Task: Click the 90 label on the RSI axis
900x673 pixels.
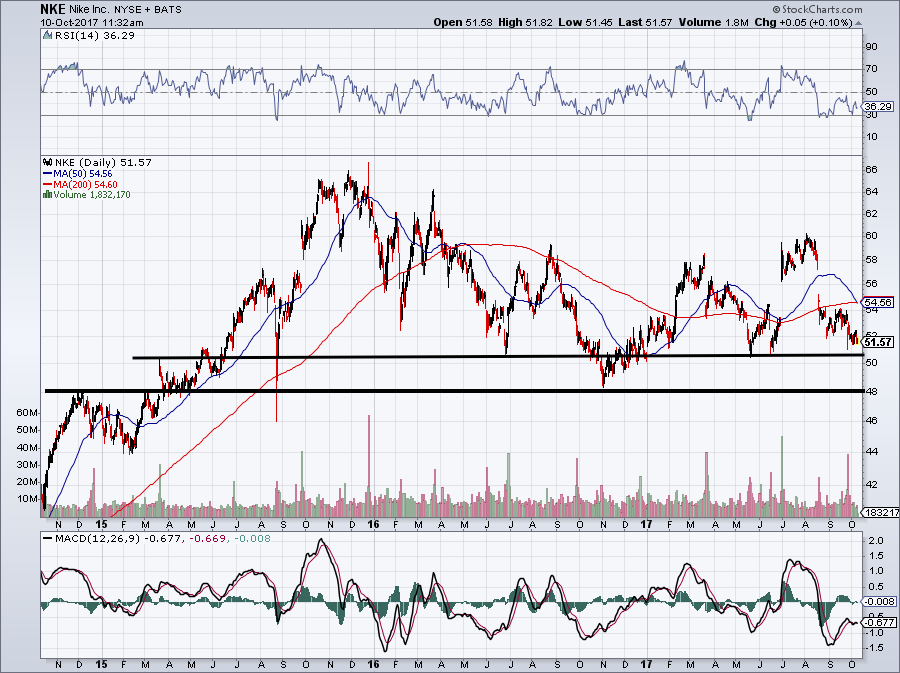Action: click(x=871, y=46)
